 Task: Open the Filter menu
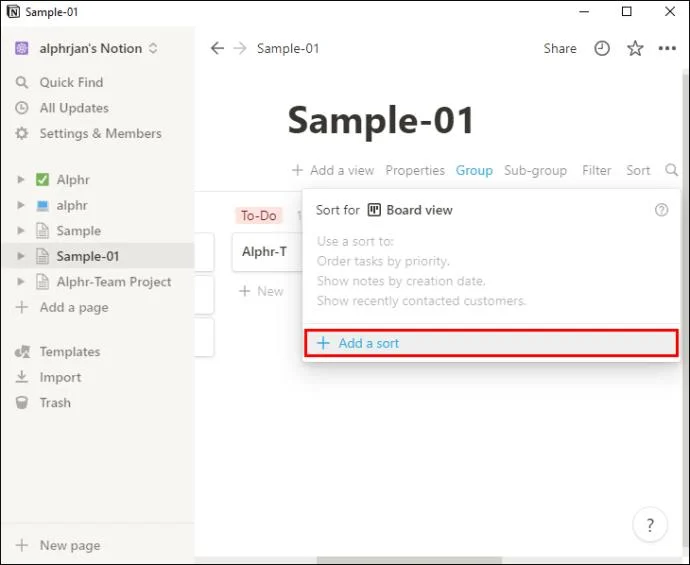(596, 170)
